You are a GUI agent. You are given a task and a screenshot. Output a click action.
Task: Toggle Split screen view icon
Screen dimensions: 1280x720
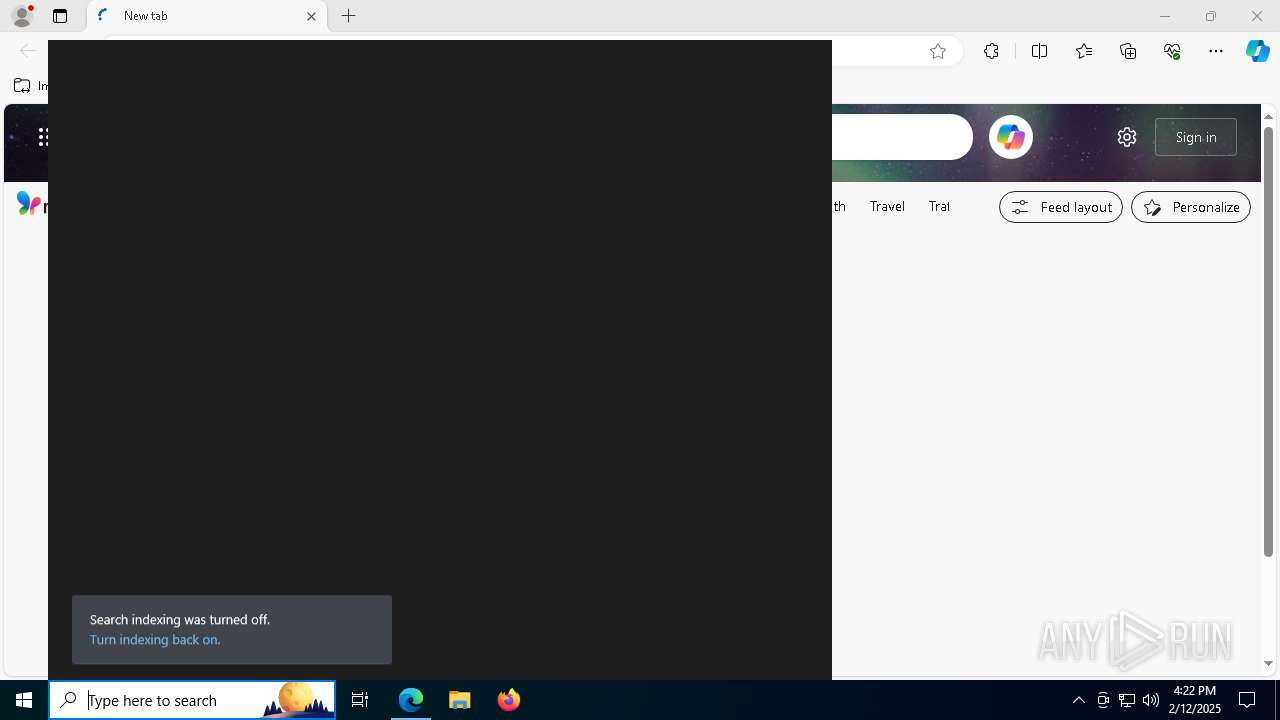tap(1039, 51)
